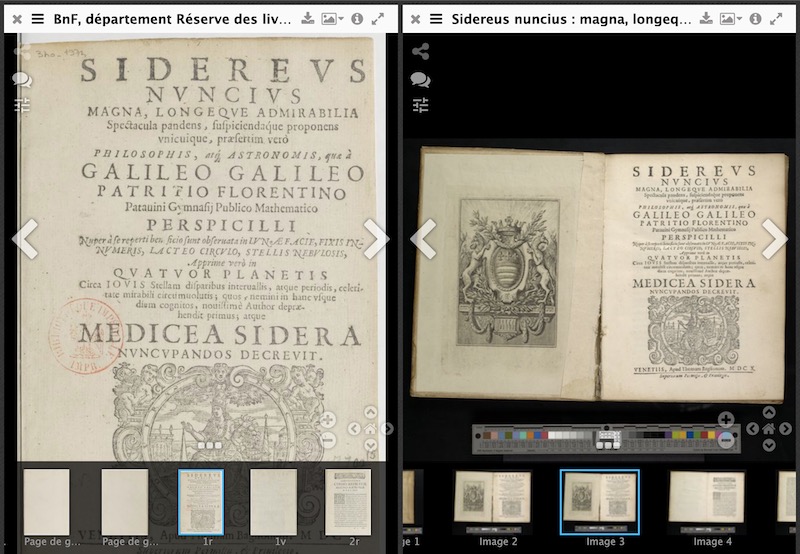Select second 'Page de g...' thumbnail
The image size is (800, 554).
(124, 502)
